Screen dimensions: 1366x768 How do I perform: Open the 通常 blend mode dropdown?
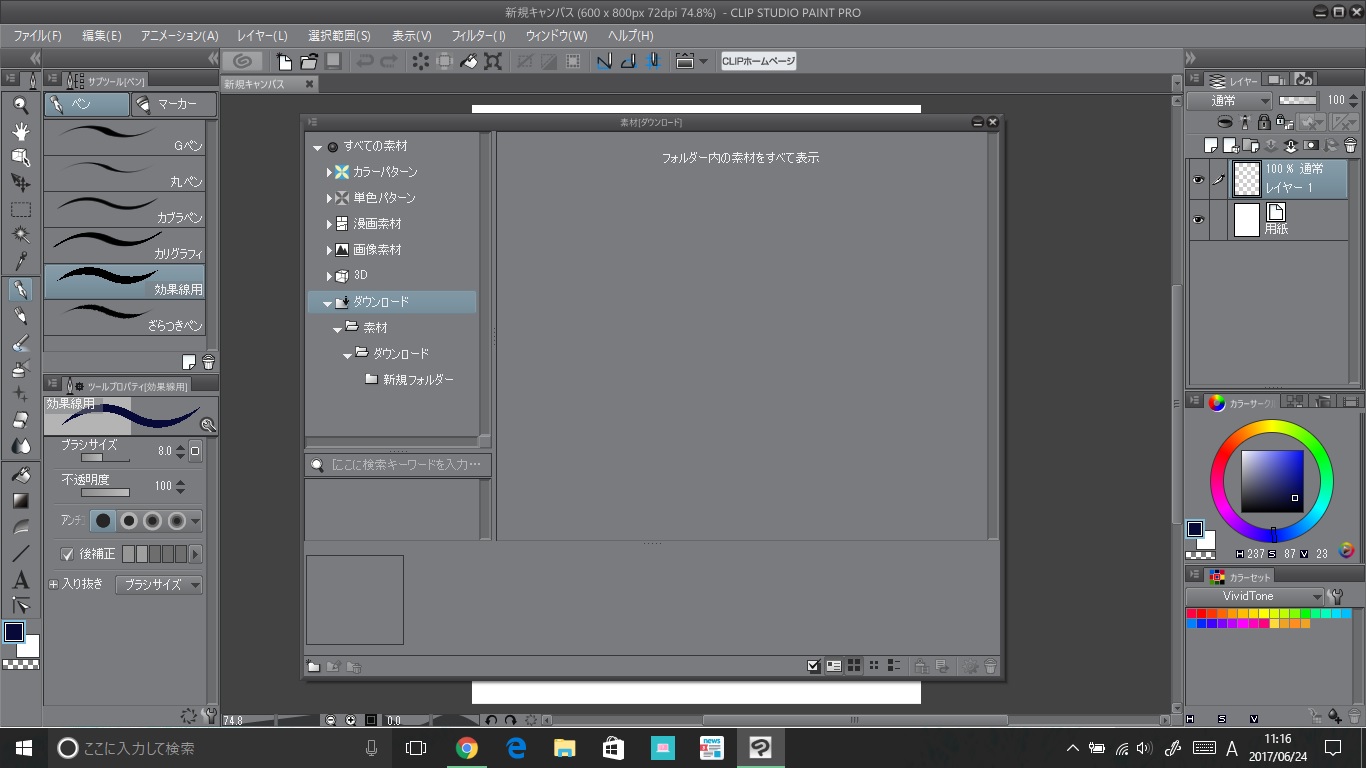[x=1230, y=101]
